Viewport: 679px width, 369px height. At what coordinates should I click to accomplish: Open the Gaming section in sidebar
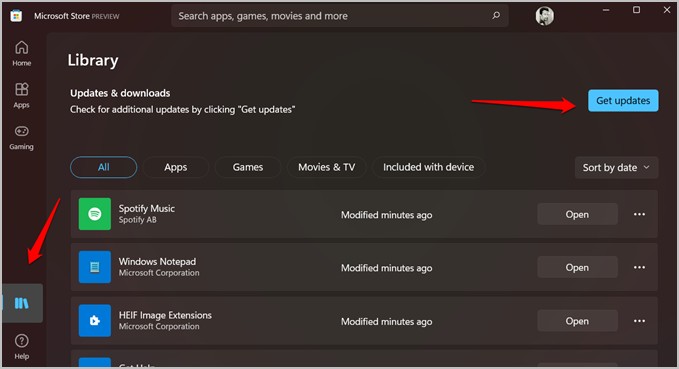pos(21,137)
